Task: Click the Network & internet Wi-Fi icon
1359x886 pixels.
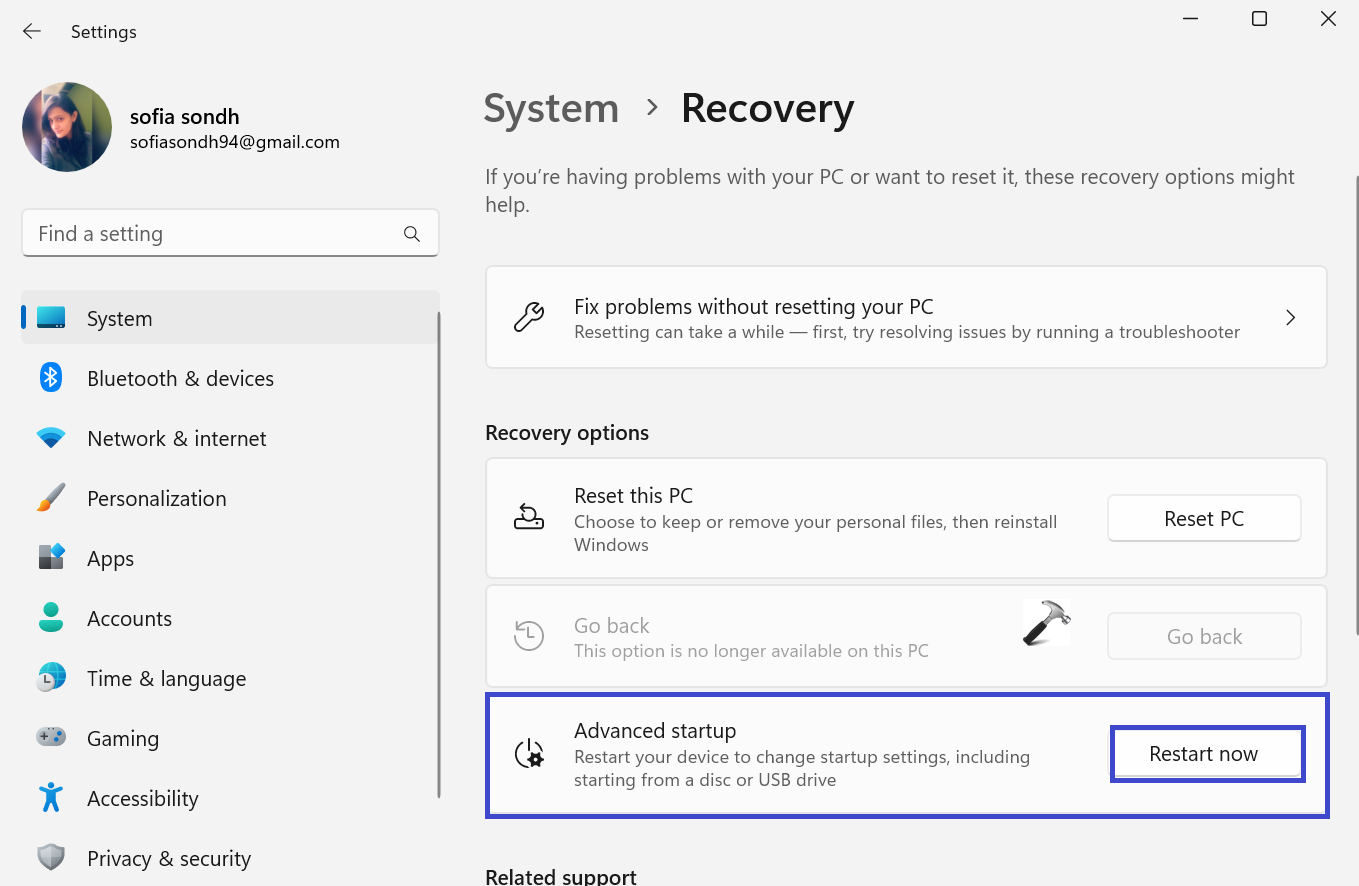Action: point(51,438)
